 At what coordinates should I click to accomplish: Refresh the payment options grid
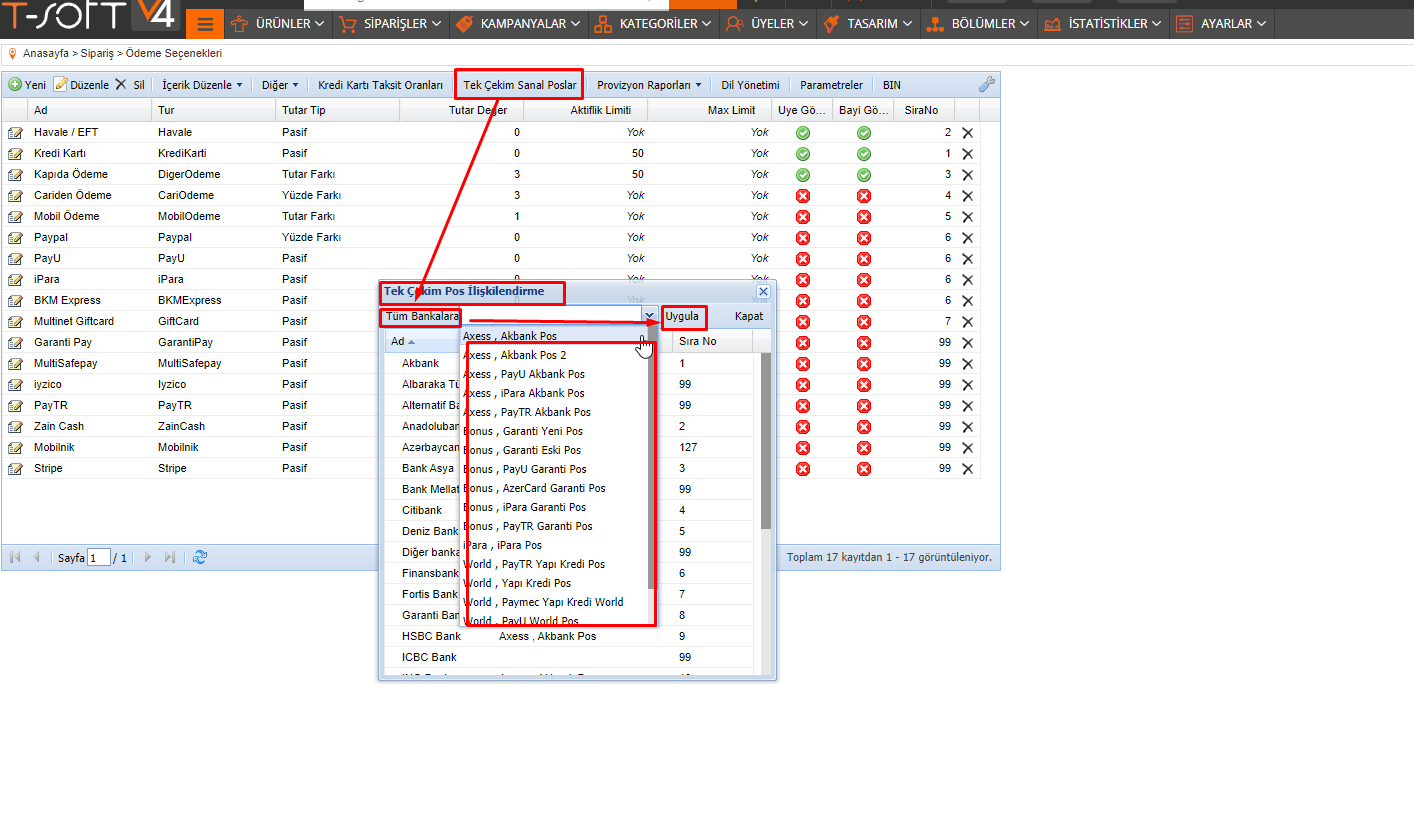tap(200, 557)
